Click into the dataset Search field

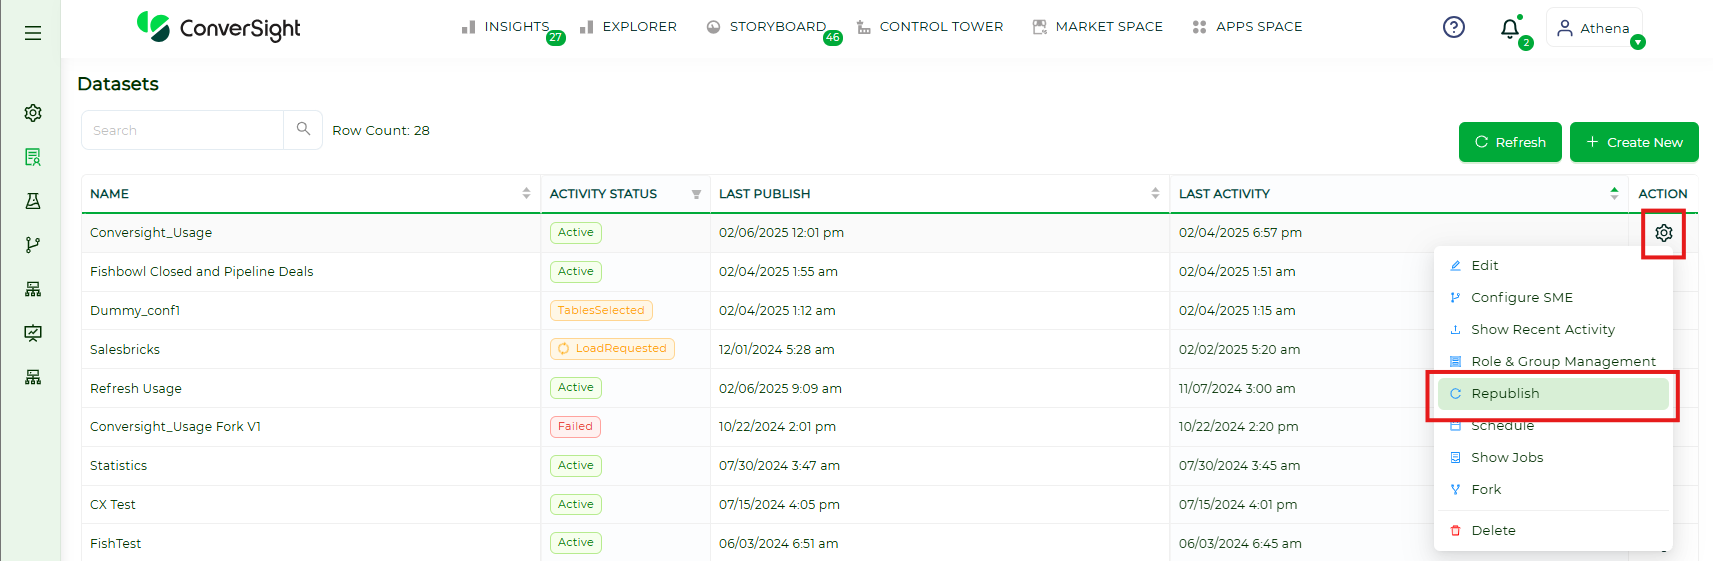182,130
